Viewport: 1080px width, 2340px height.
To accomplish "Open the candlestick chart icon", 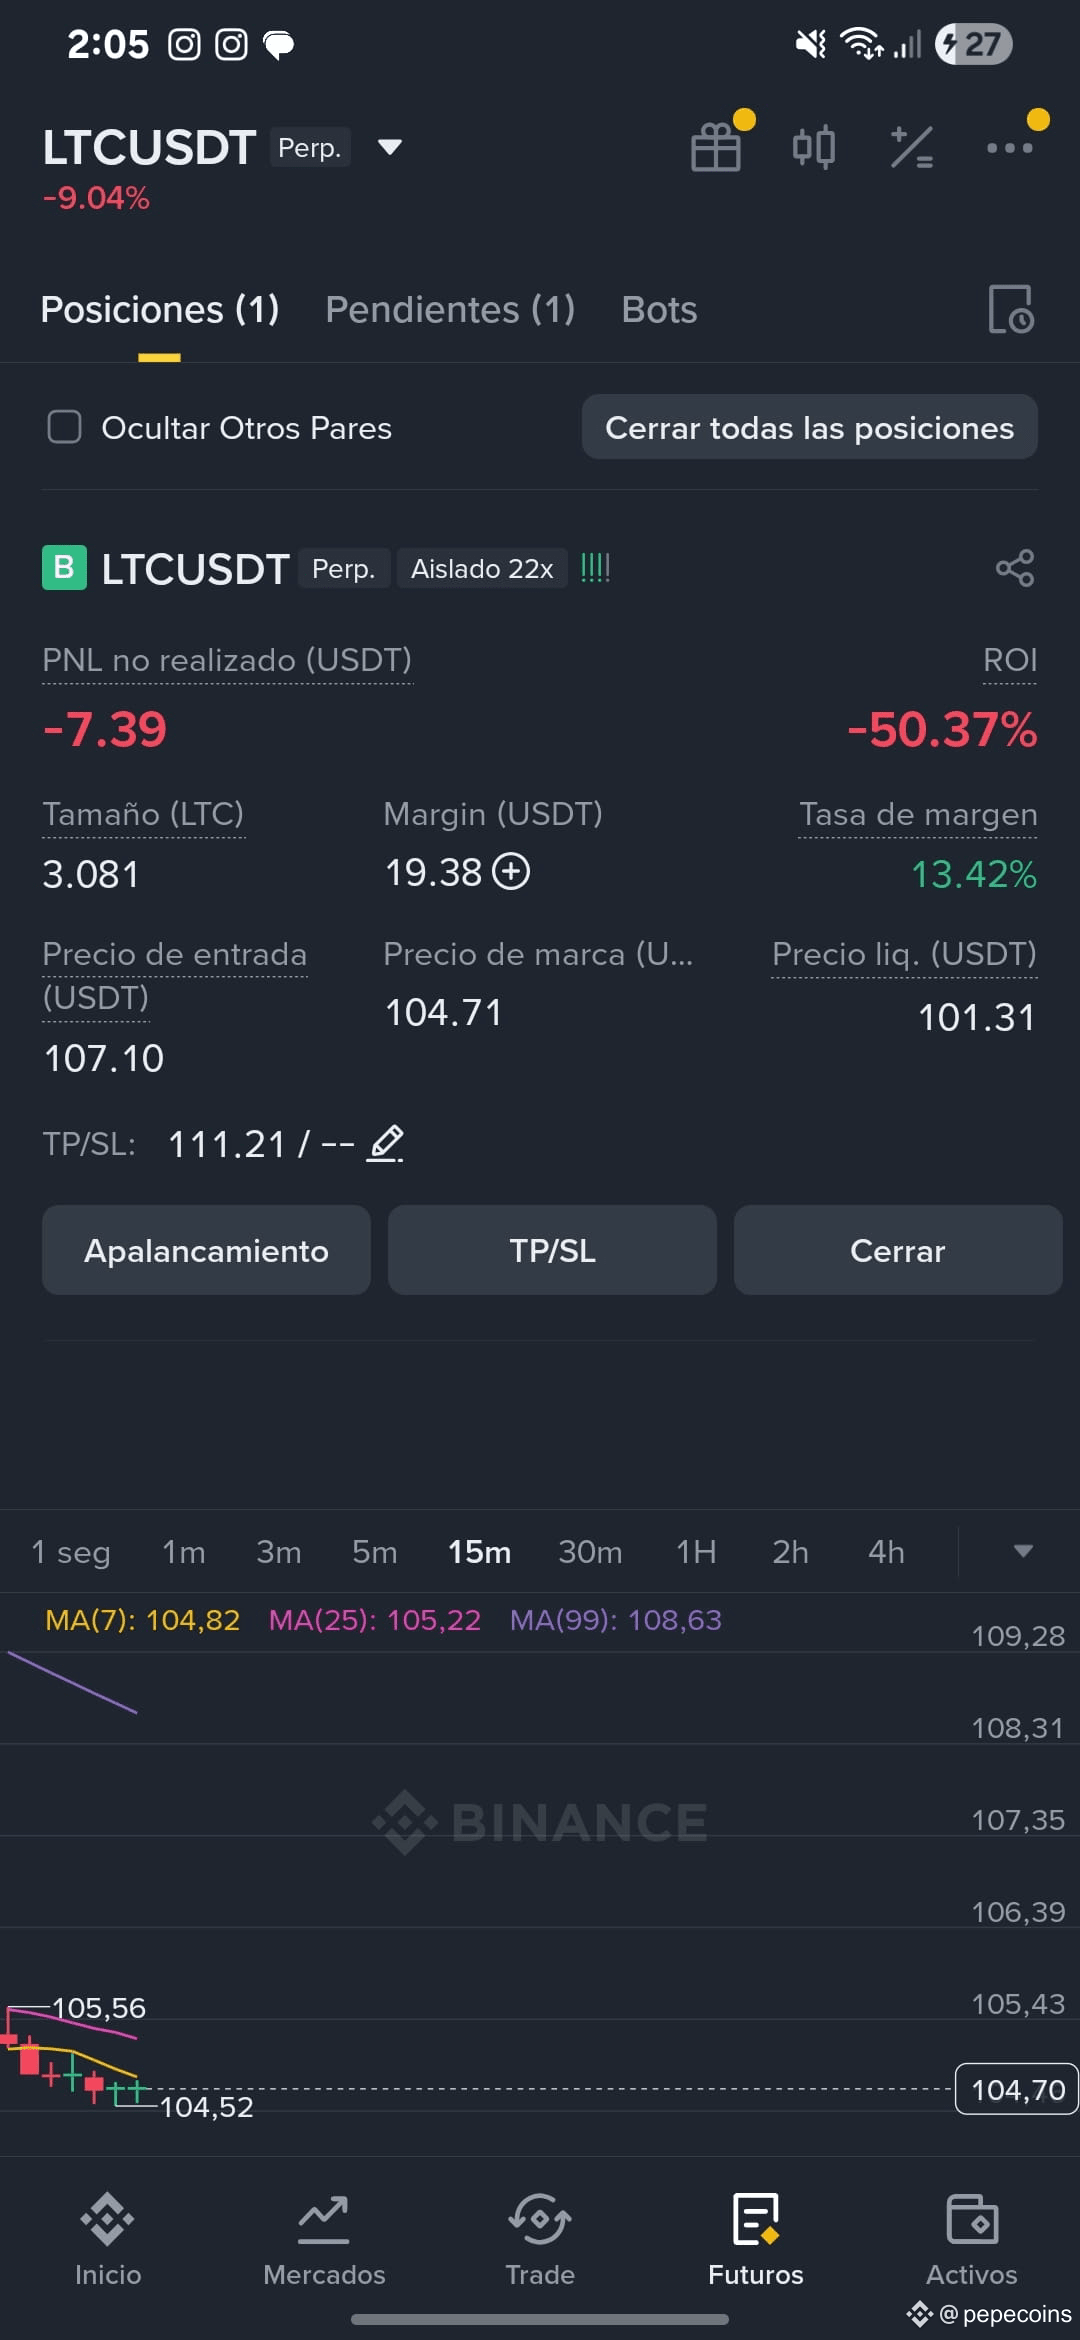I will click(814, 148).
